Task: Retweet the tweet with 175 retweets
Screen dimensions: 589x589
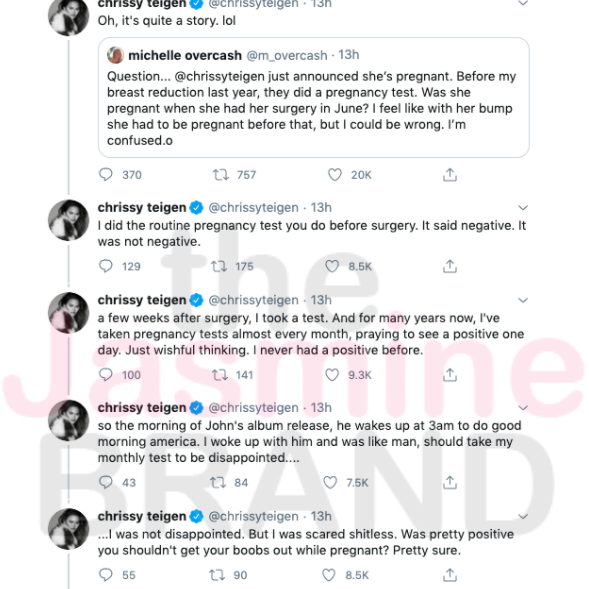Action: click(219, 266)
